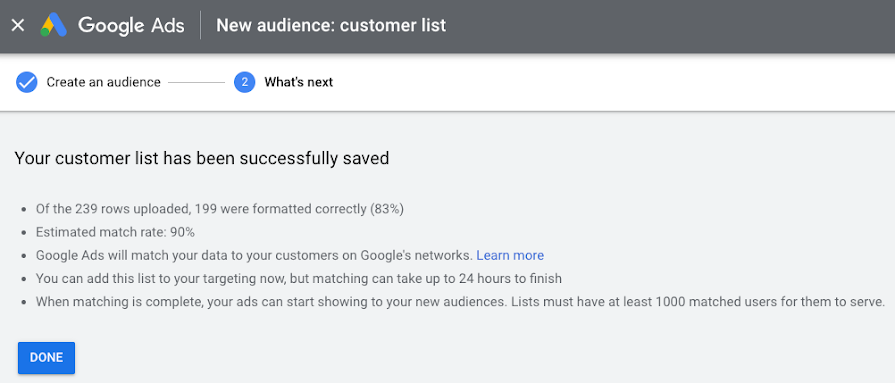This screenshot has height=383, width=895.
Task: Click the step 2 number circle
Action: [x=244, y=82]
